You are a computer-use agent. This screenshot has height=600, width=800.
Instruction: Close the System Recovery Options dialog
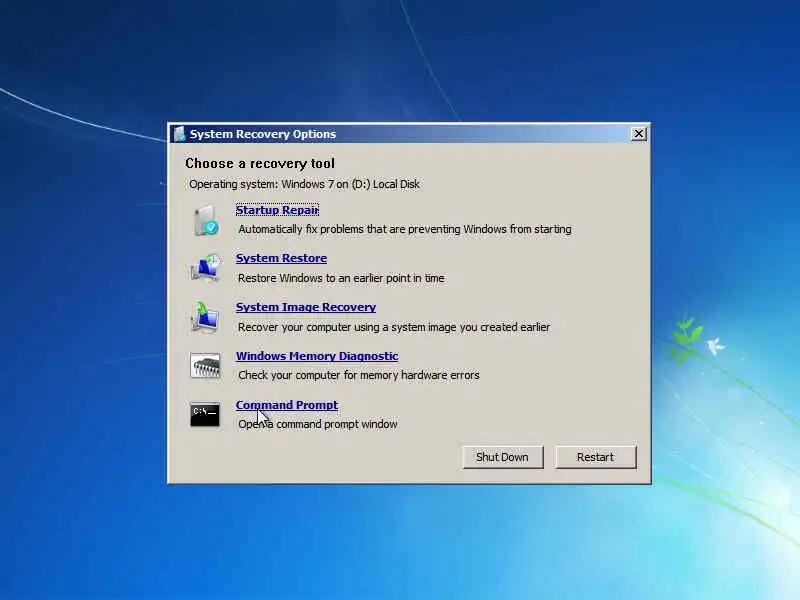(x=638, y=134)
